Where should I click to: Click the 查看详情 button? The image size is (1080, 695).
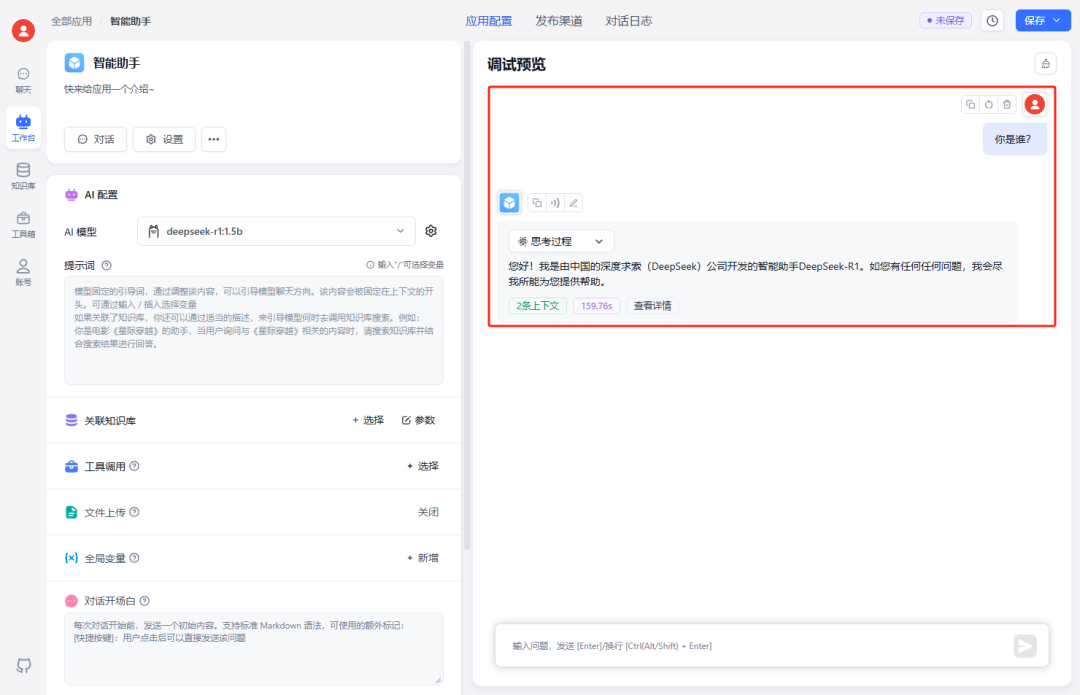pos(652,306)
